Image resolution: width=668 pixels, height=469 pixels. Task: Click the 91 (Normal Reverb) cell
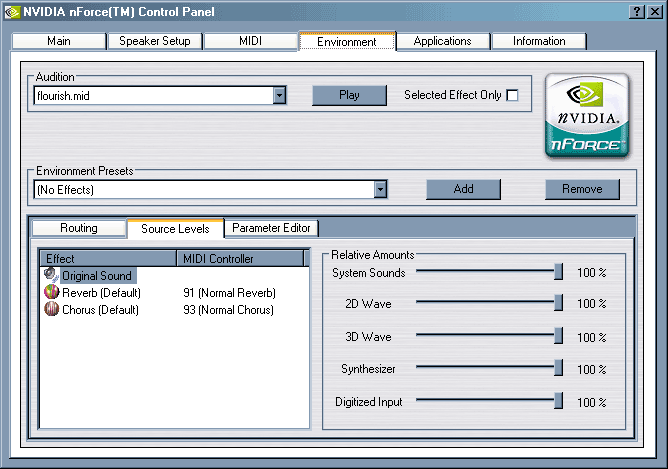click(x=230, y=293)
